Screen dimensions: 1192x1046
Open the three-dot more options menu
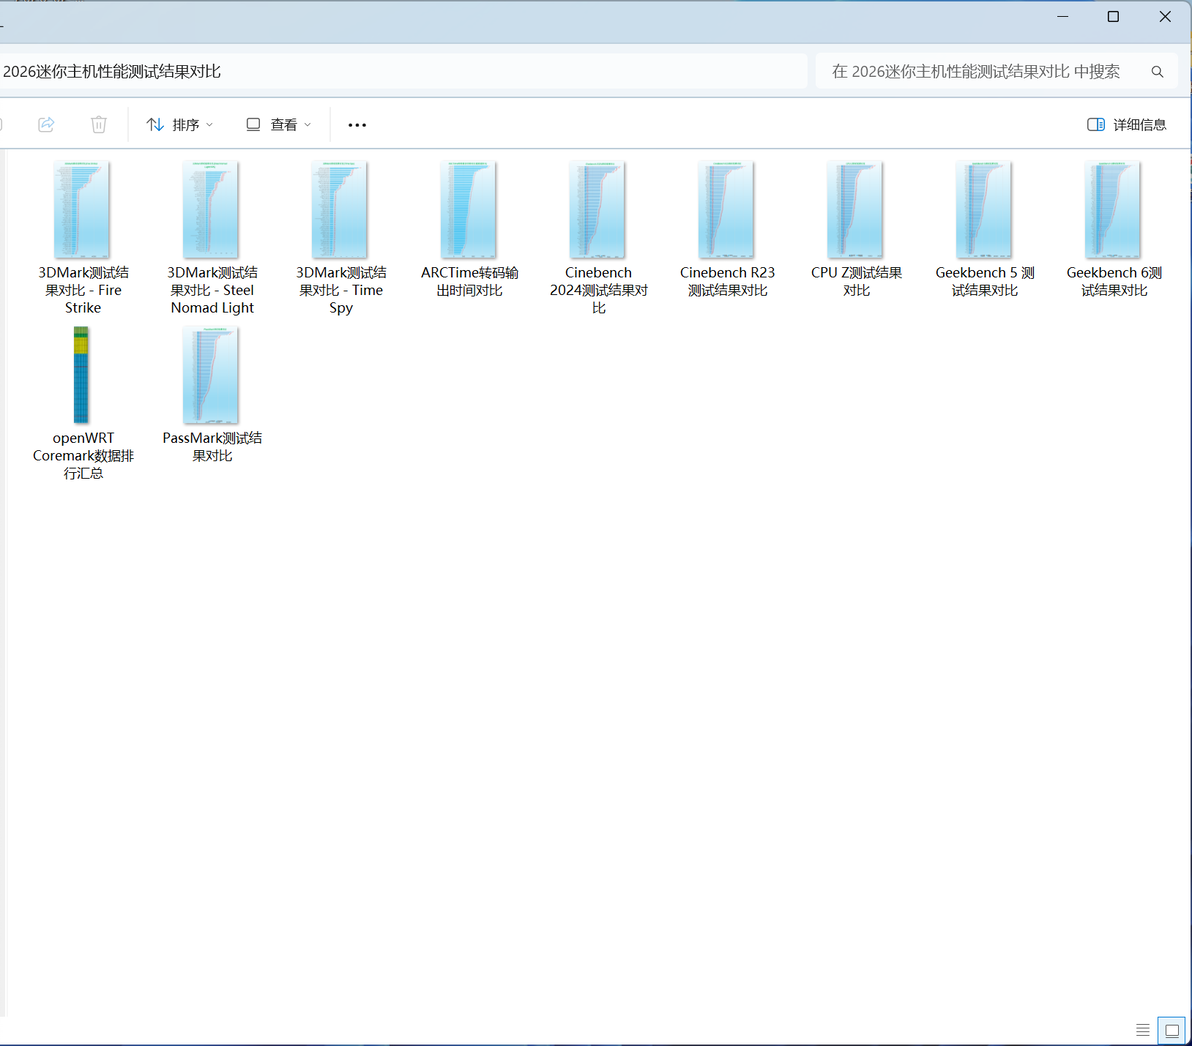click(x=357, y=125)
